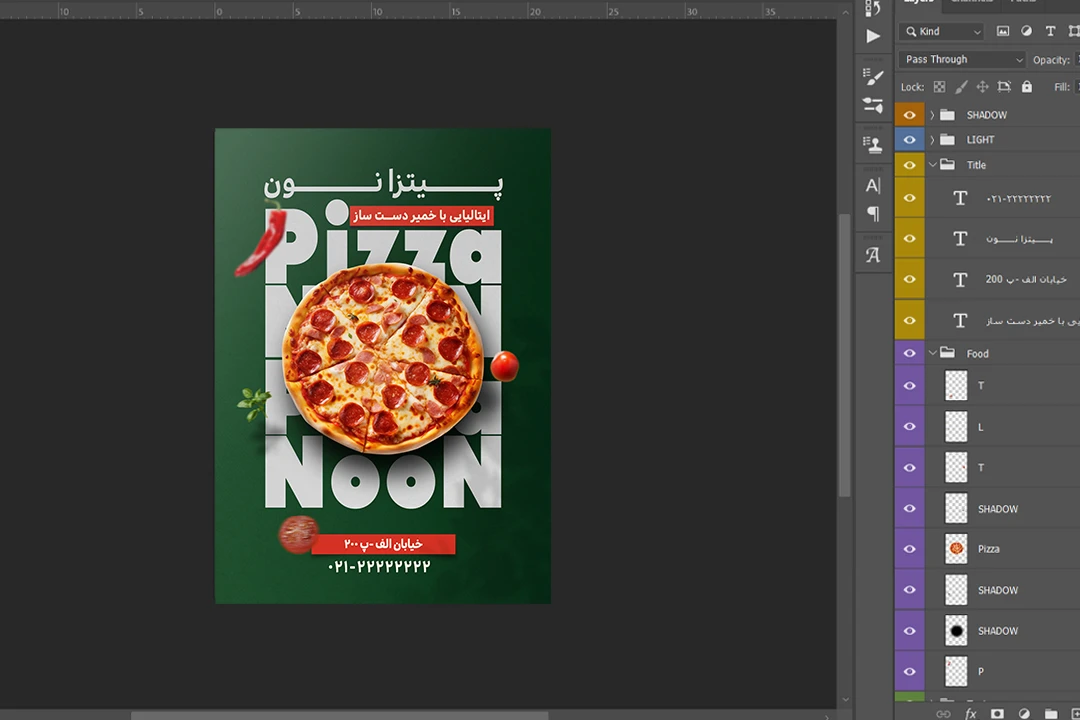The width and height of the screenshot is (1080, 720).
Task: Click the L layer thumbnail
Action: tap(956, 426)
